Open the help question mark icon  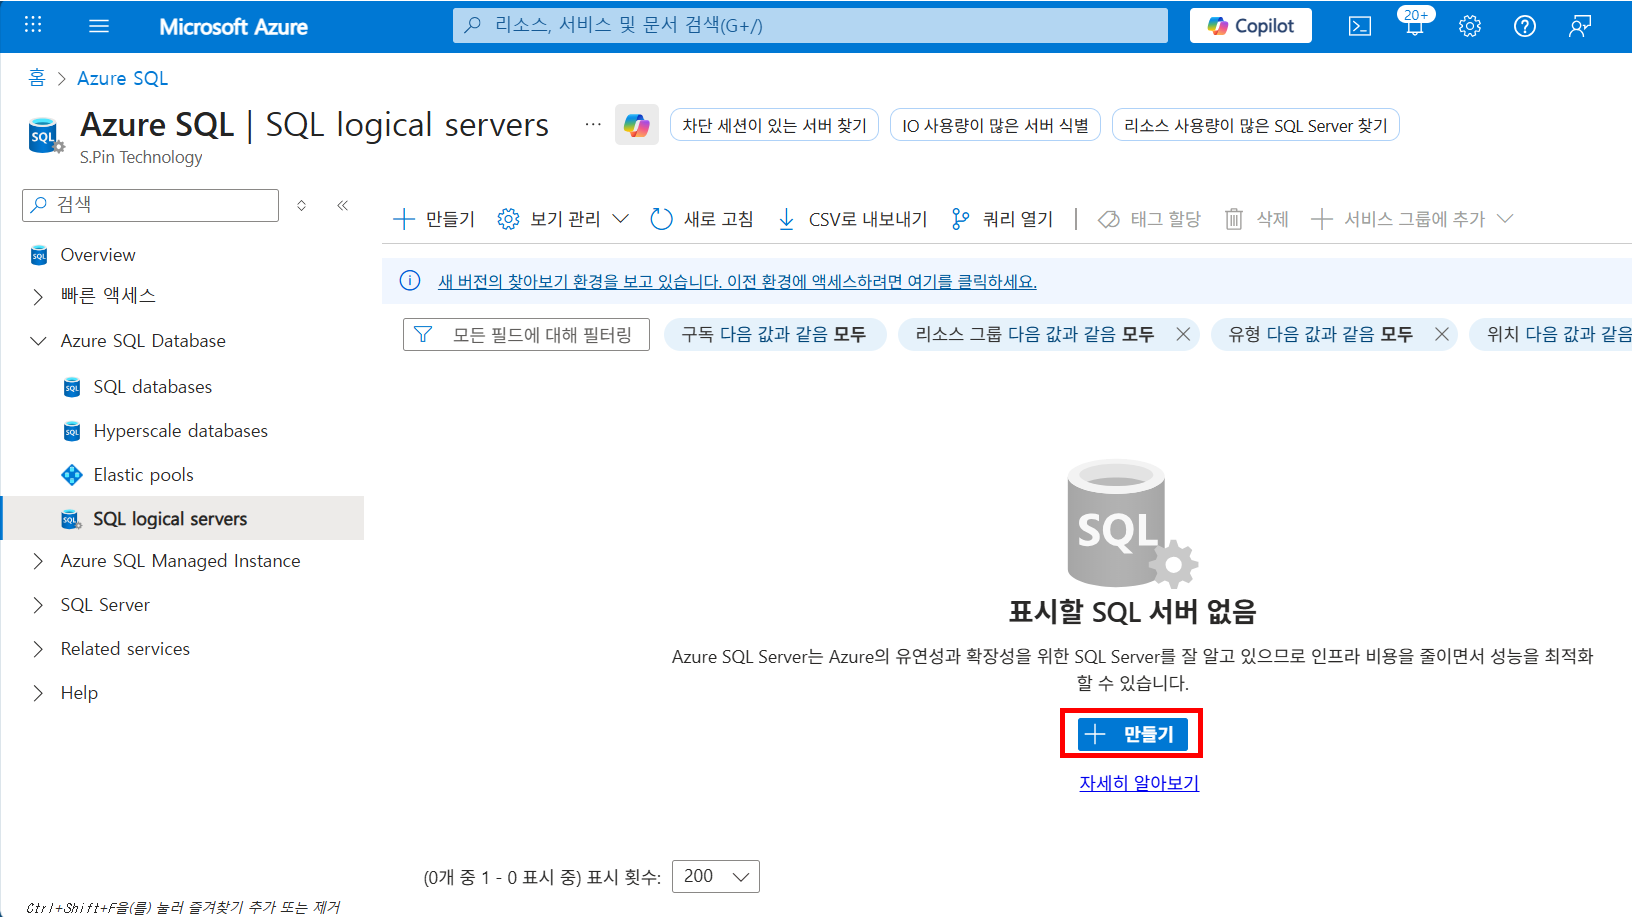(x=1524, y=26)
